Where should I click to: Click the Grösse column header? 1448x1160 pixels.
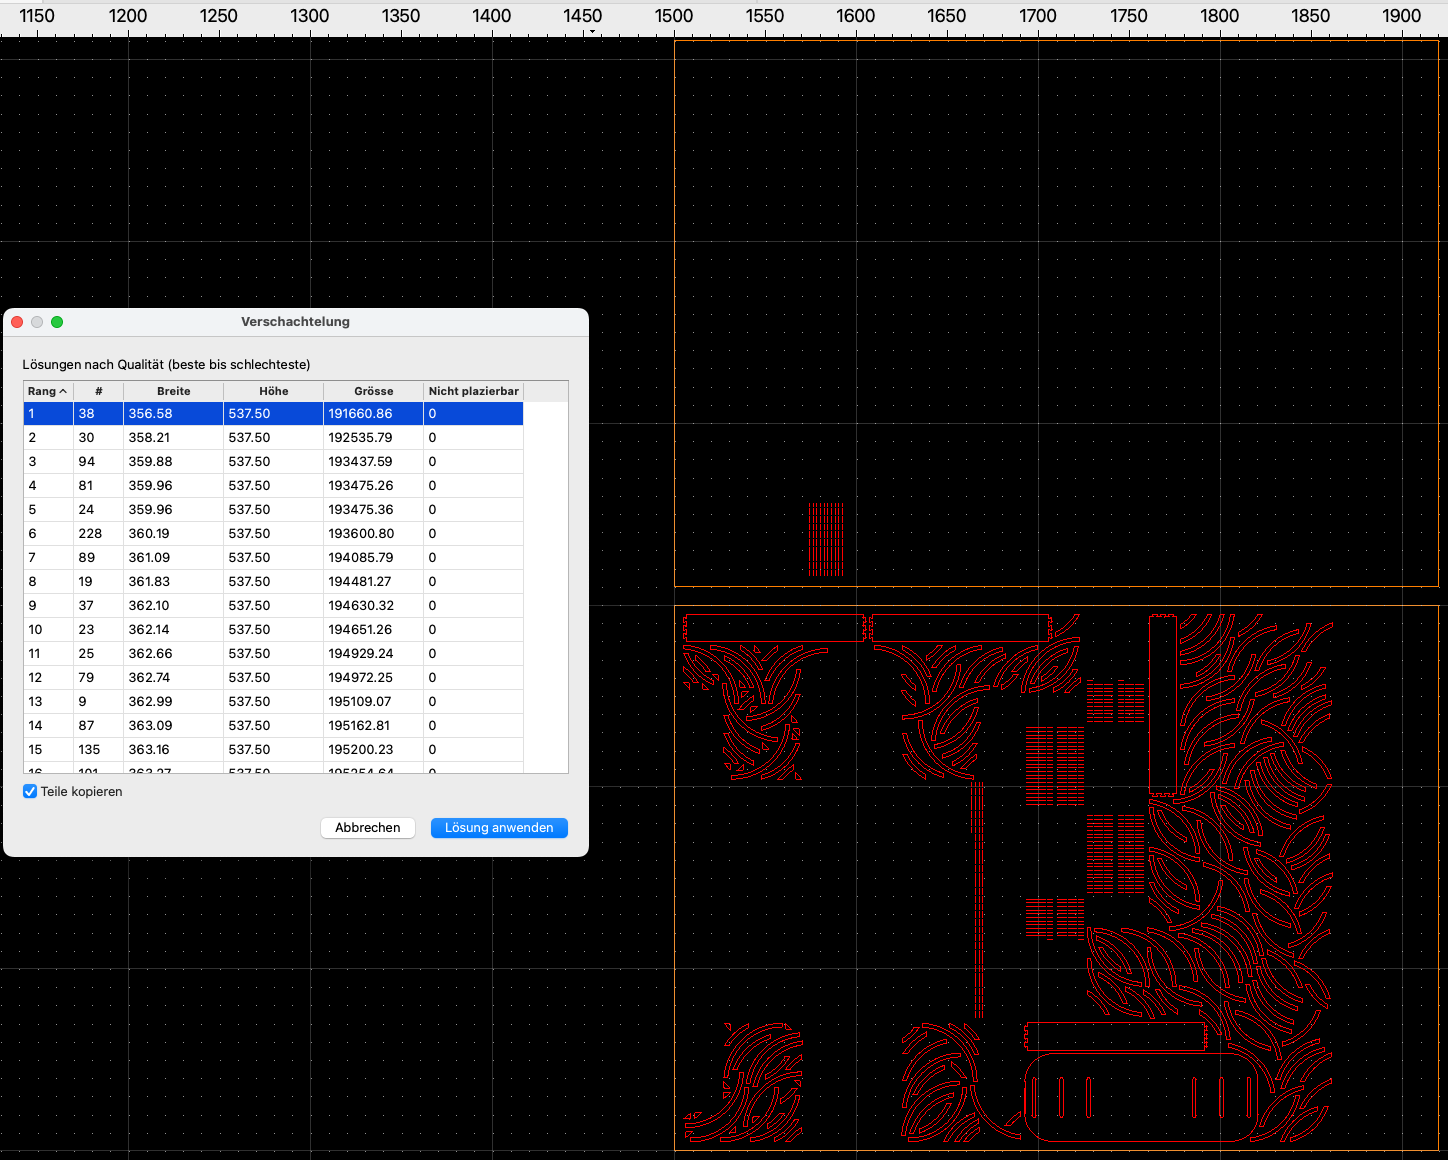373,391
